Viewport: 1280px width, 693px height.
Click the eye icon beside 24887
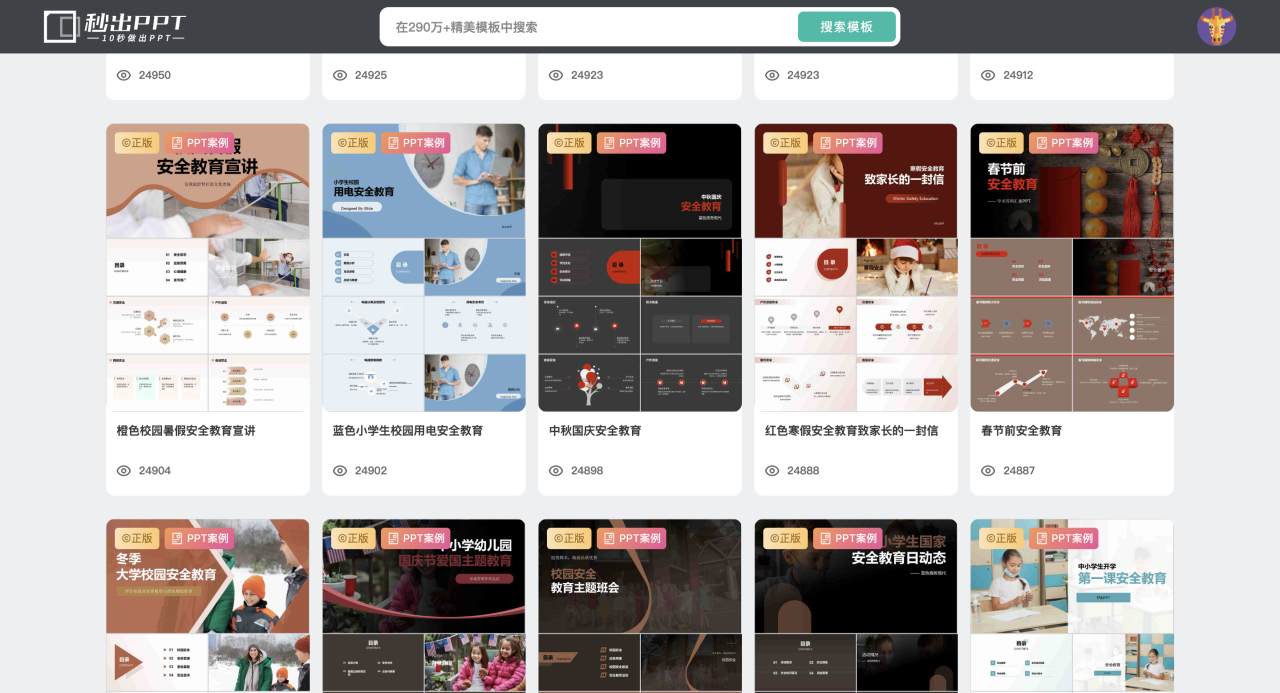[x=988, y=471]
